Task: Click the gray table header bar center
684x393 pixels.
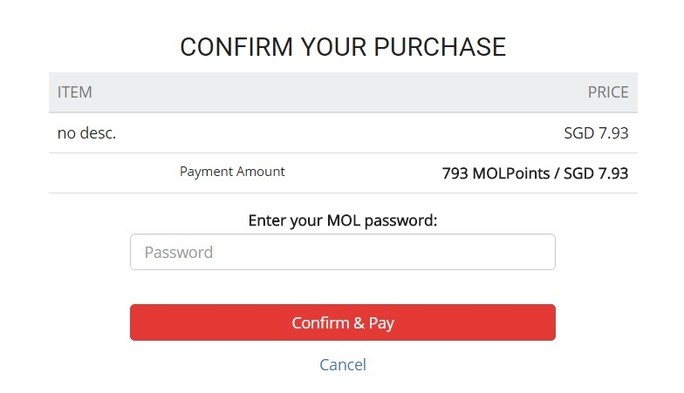Action: click(343, 92)
